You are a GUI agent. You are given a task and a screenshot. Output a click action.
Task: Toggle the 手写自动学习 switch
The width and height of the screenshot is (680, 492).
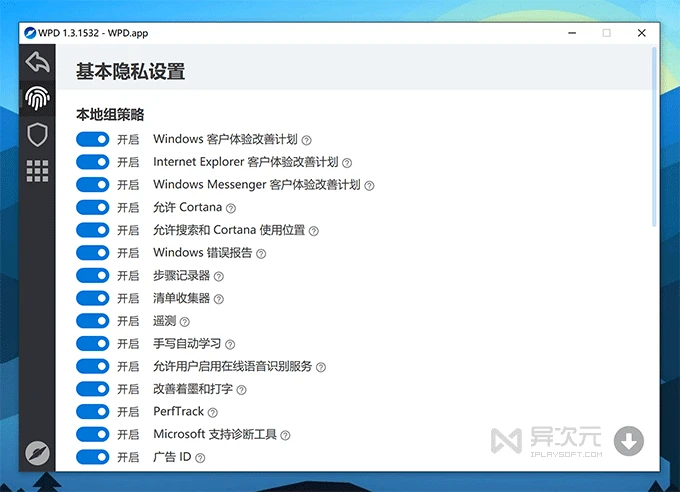point(92,344)
